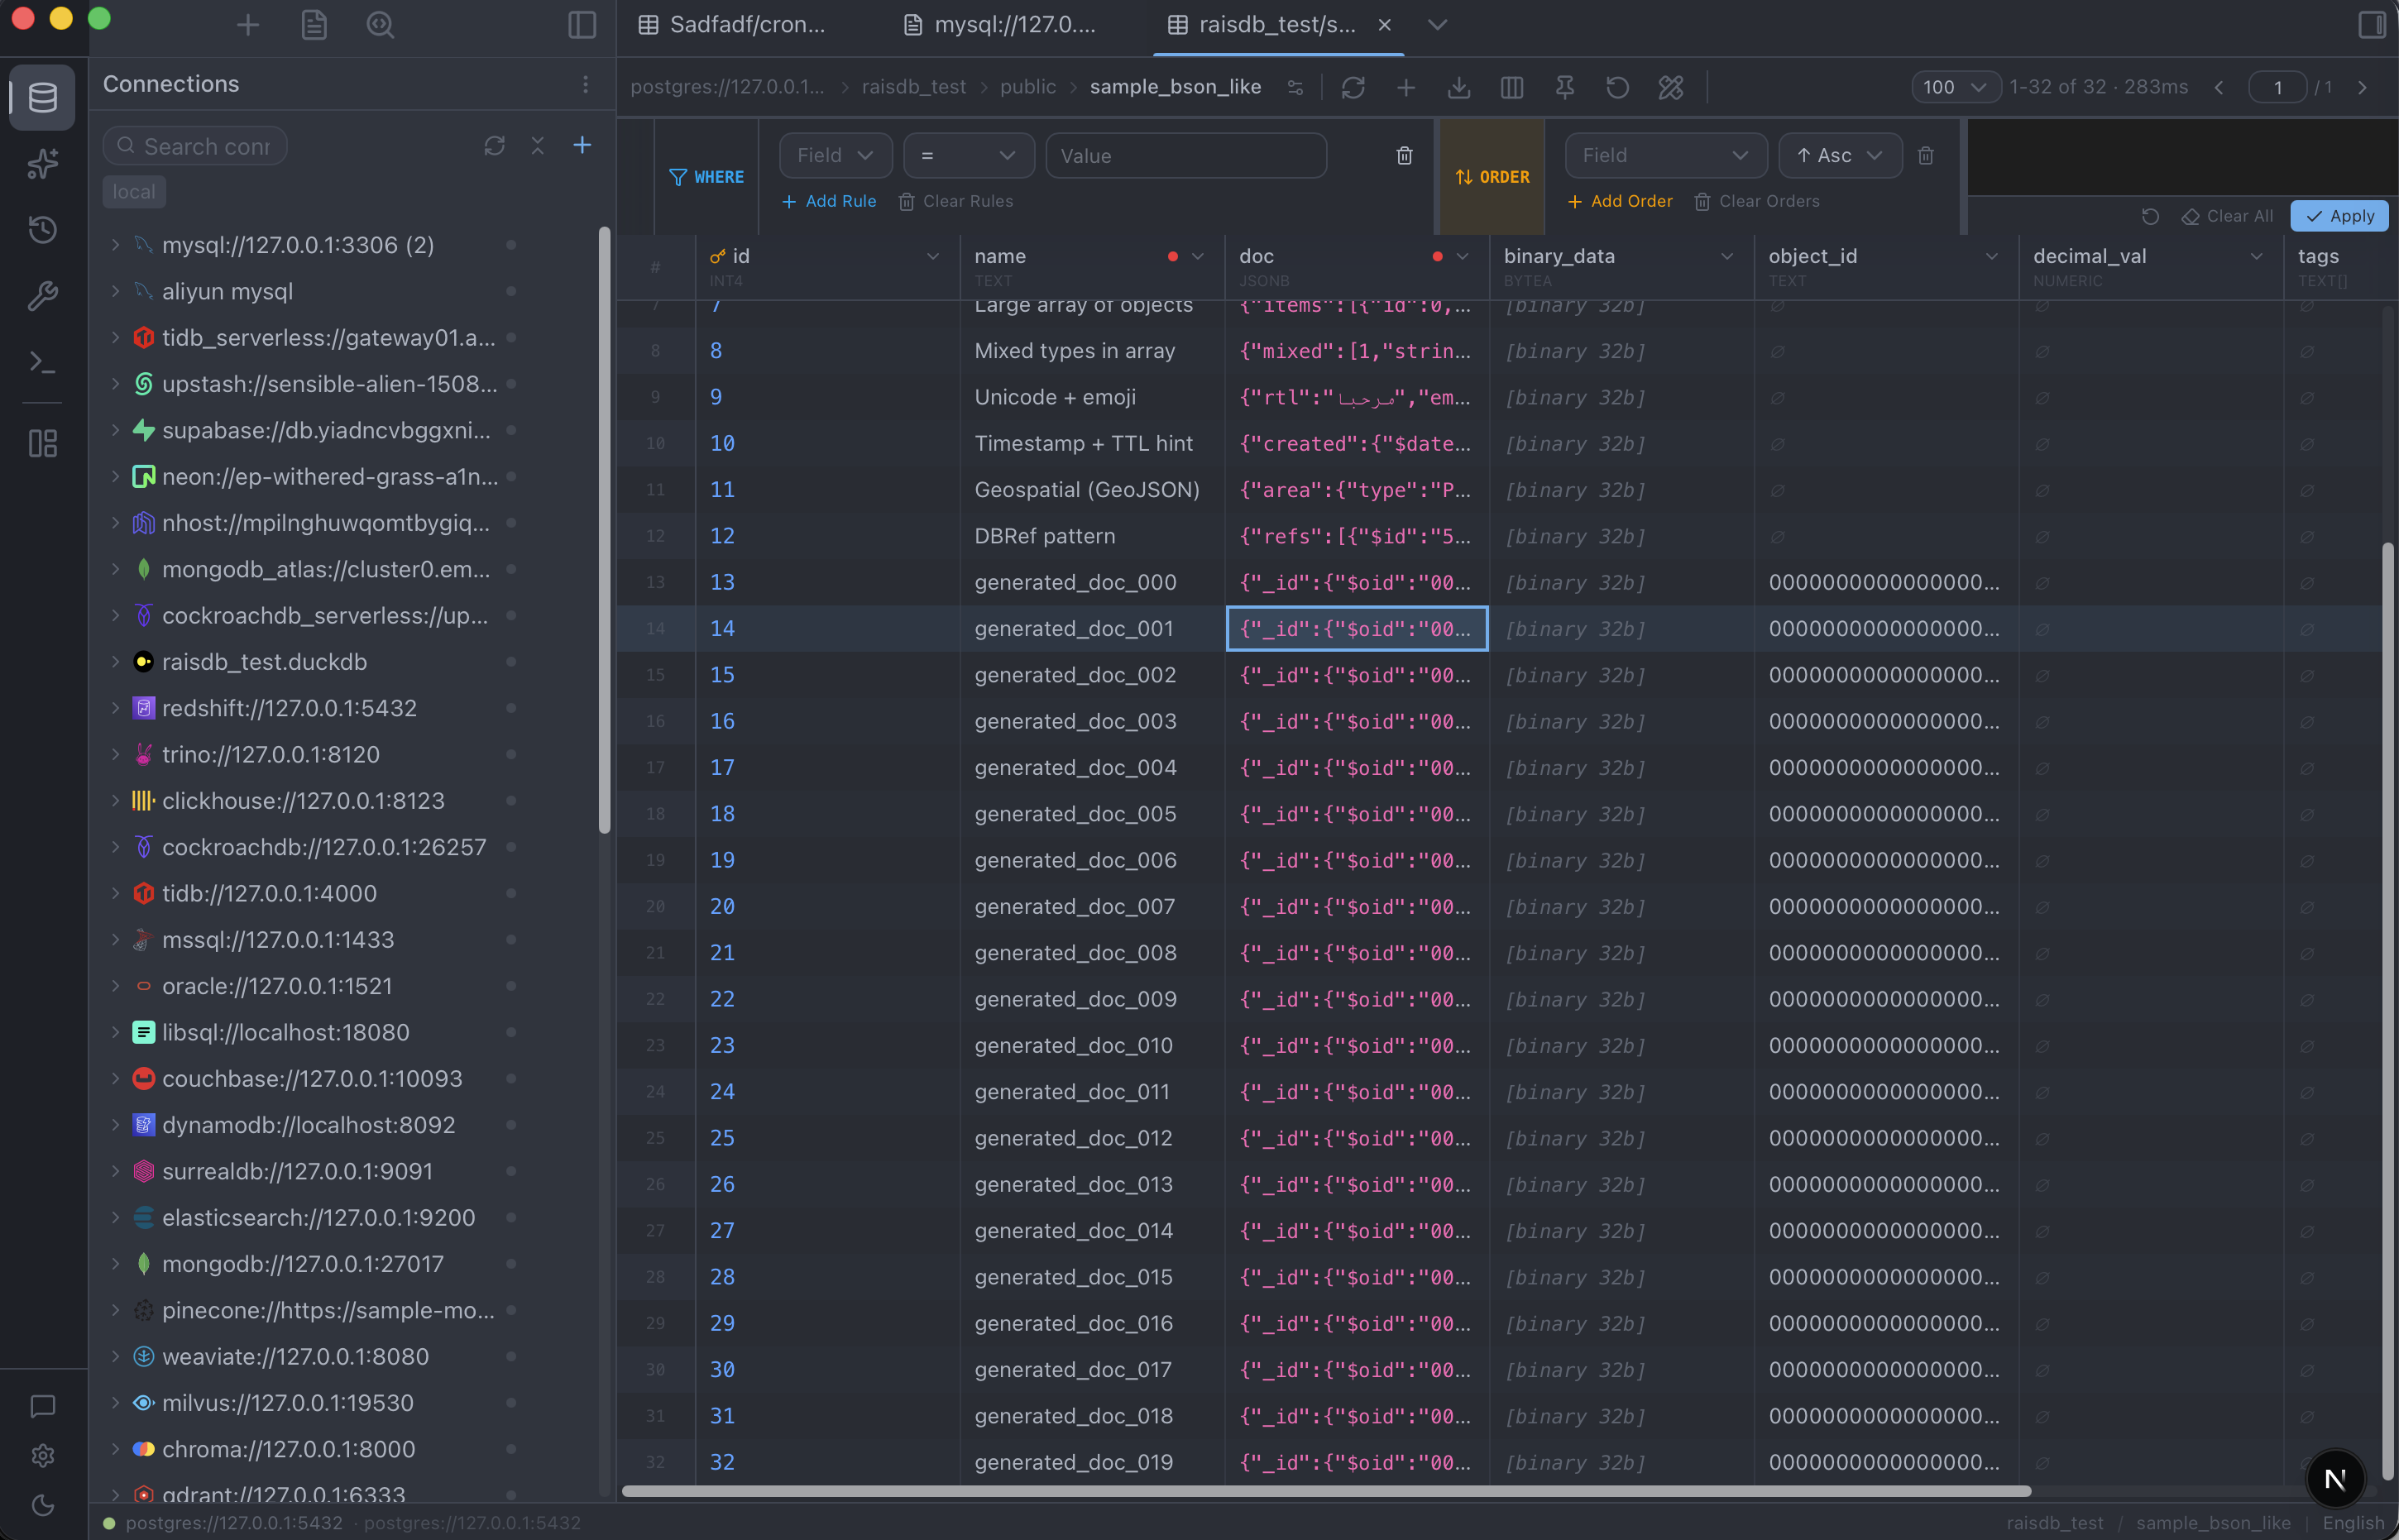Switch to the Sadfadf/cron... tab
The width and height of the screenshot is (2399, 1540).
click(733, 25)
